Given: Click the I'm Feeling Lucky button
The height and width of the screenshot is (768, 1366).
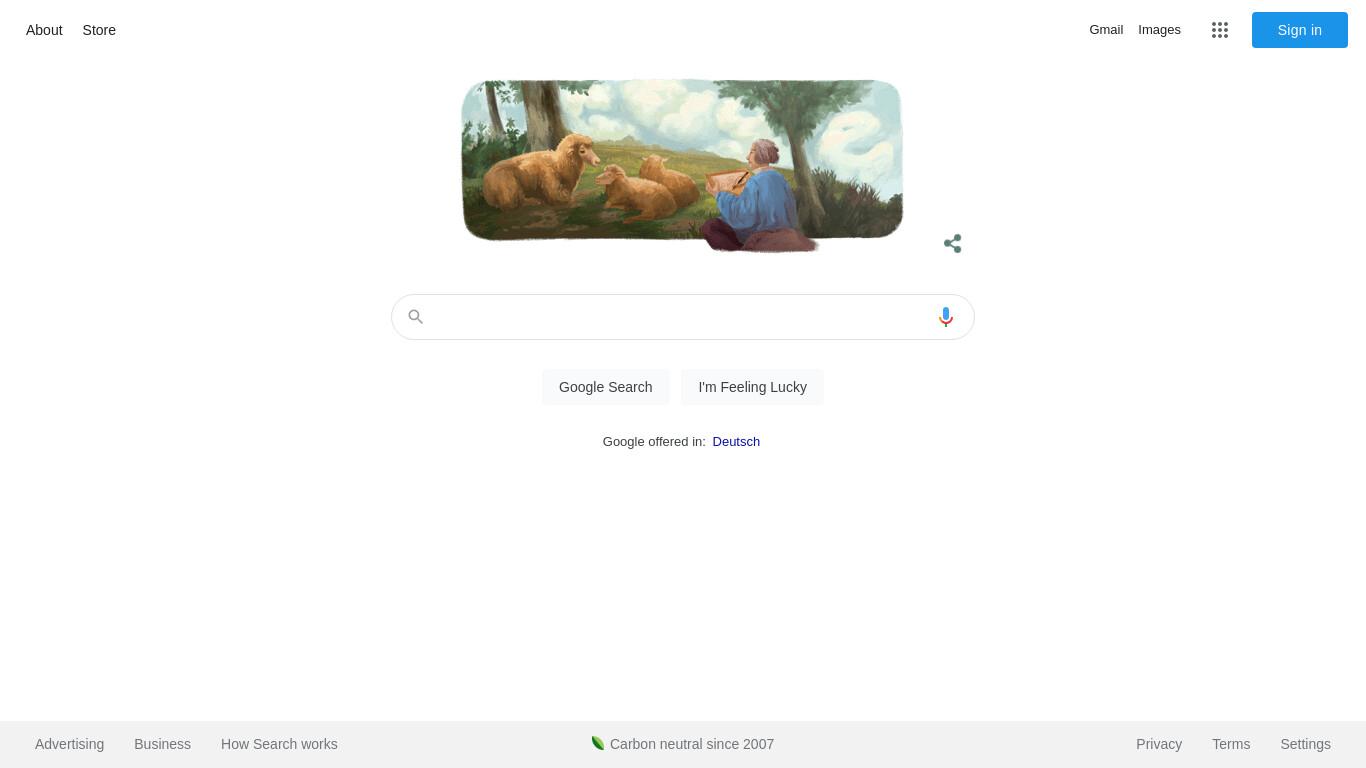Looking at the screenshot, I should (752, 387).
